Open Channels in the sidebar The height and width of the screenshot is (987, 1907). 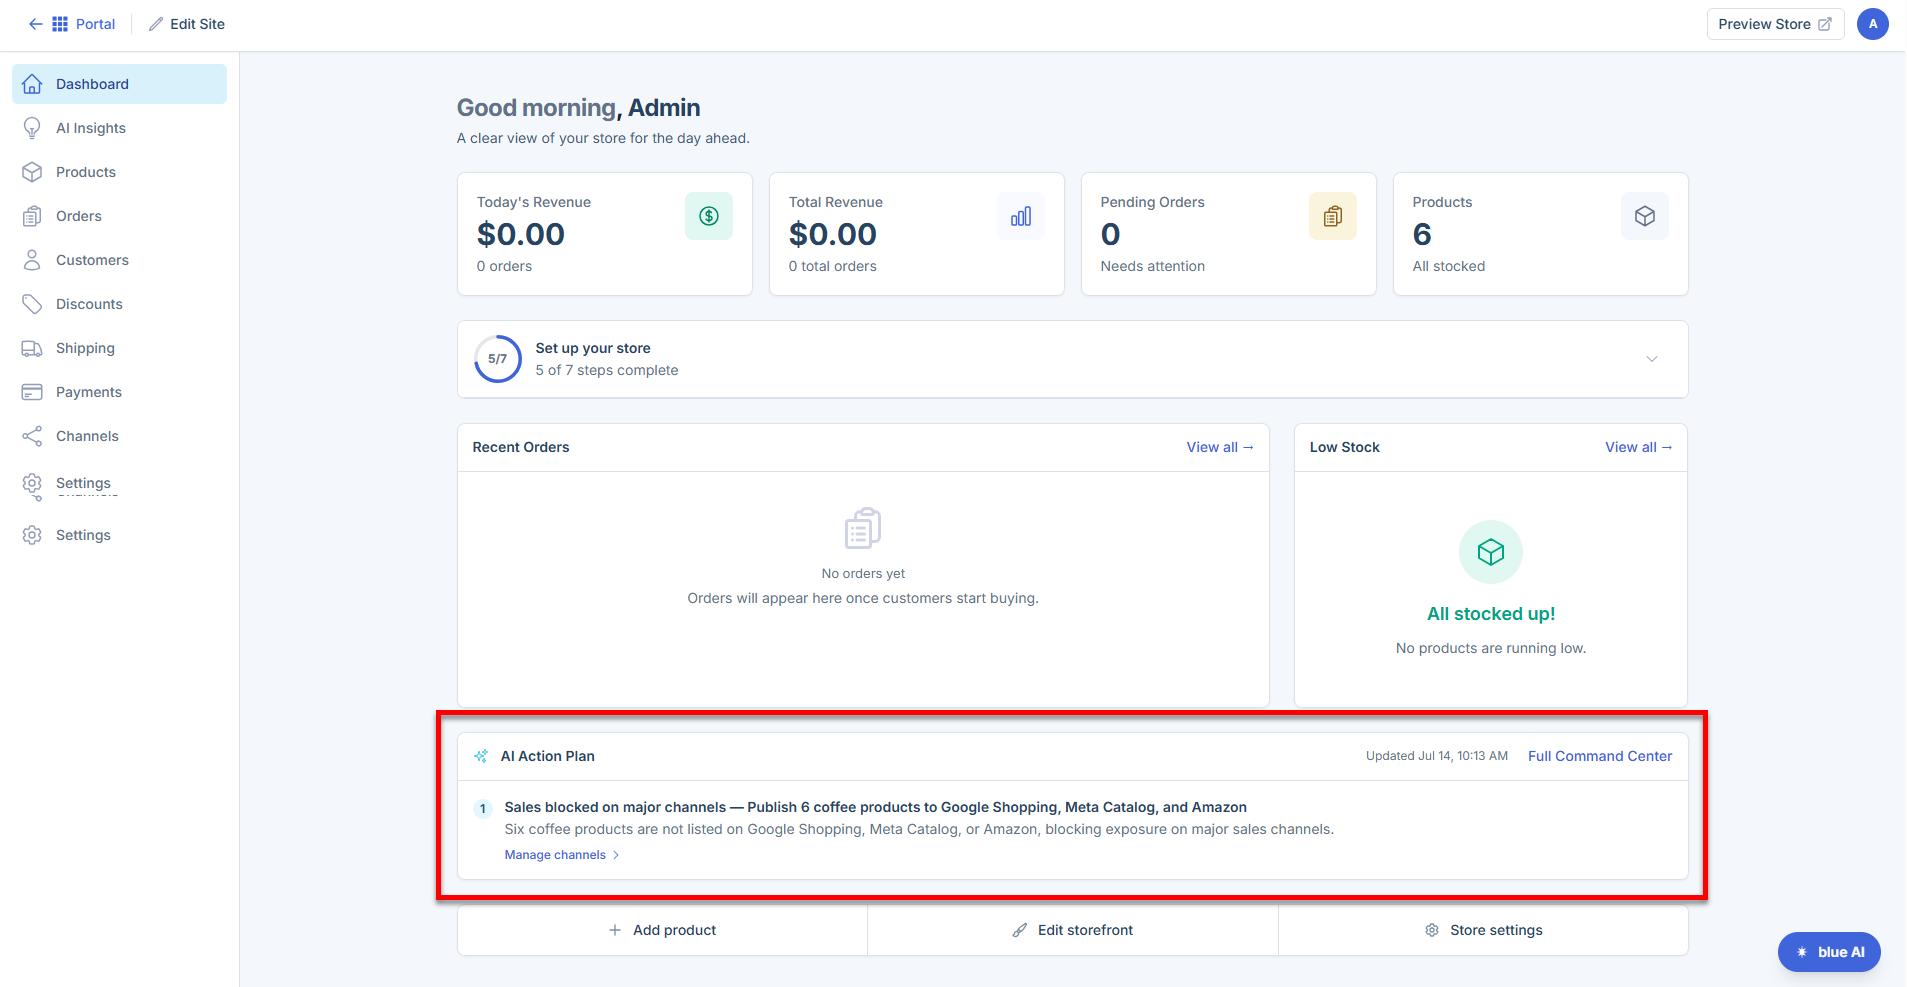(119, 436)
